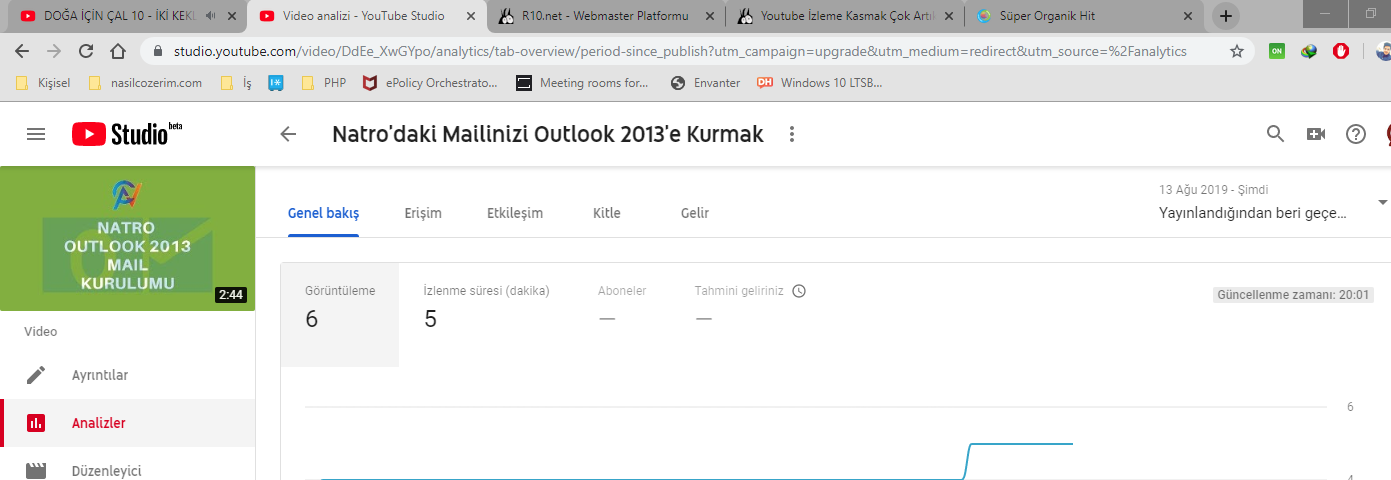Screen dimensions: 1391x480
Task: Click the browser forward arrow
Action: (x=55, y=51)
